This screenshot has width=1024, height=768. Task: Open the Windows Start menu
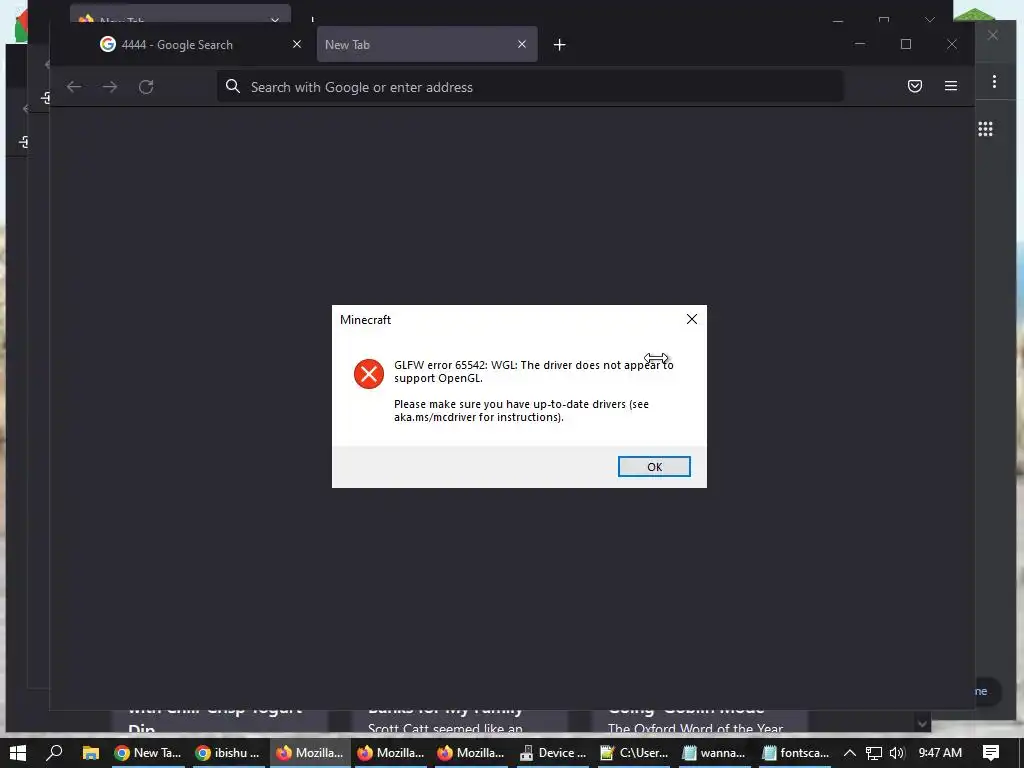pyautogui.click(x=18, y=753)
